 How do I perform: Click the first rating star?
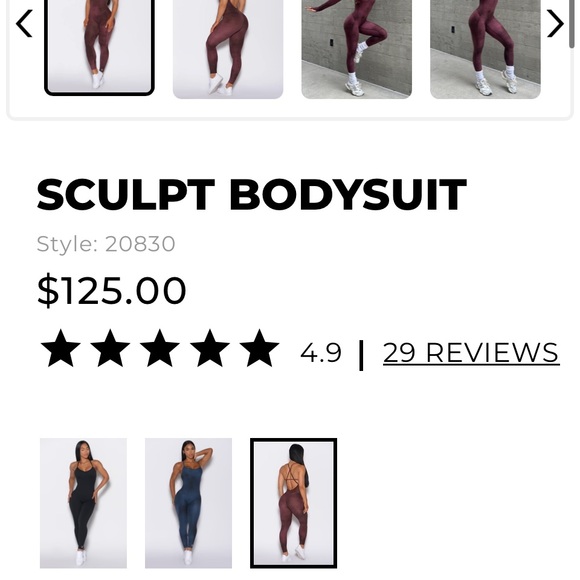coord(61,348)
